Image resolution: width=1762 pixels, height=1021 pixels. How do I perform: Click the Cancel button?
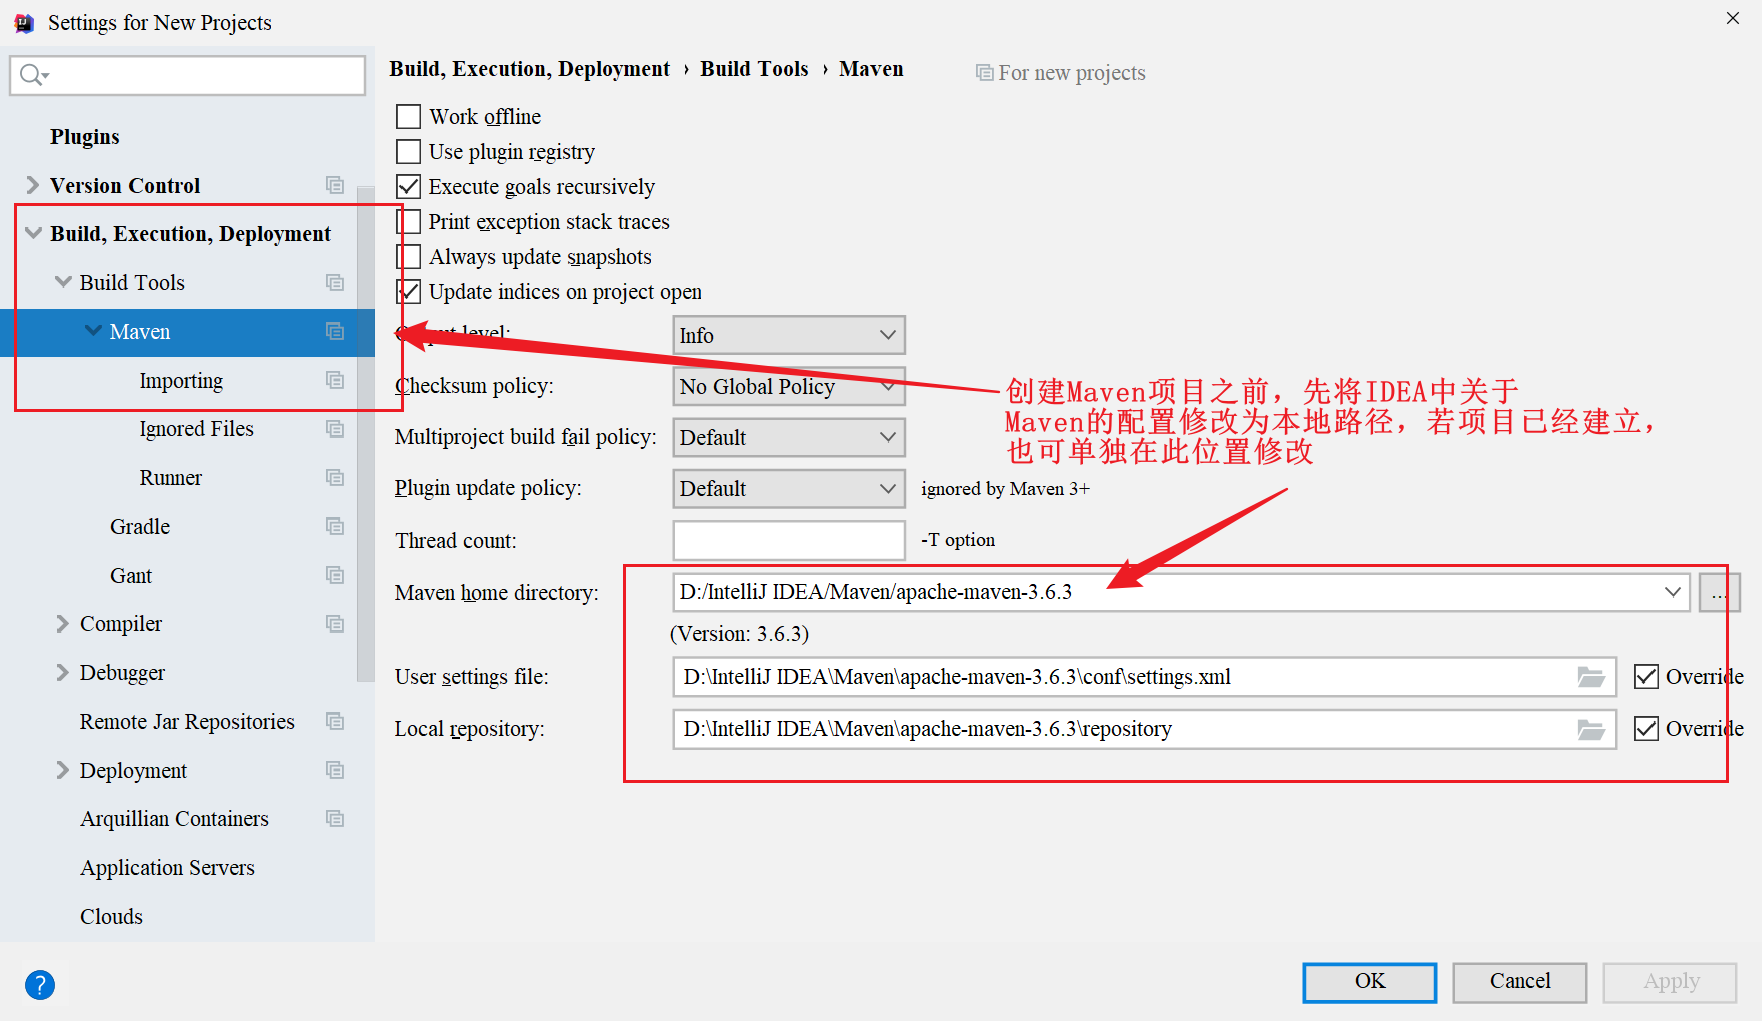(1519, 982)
